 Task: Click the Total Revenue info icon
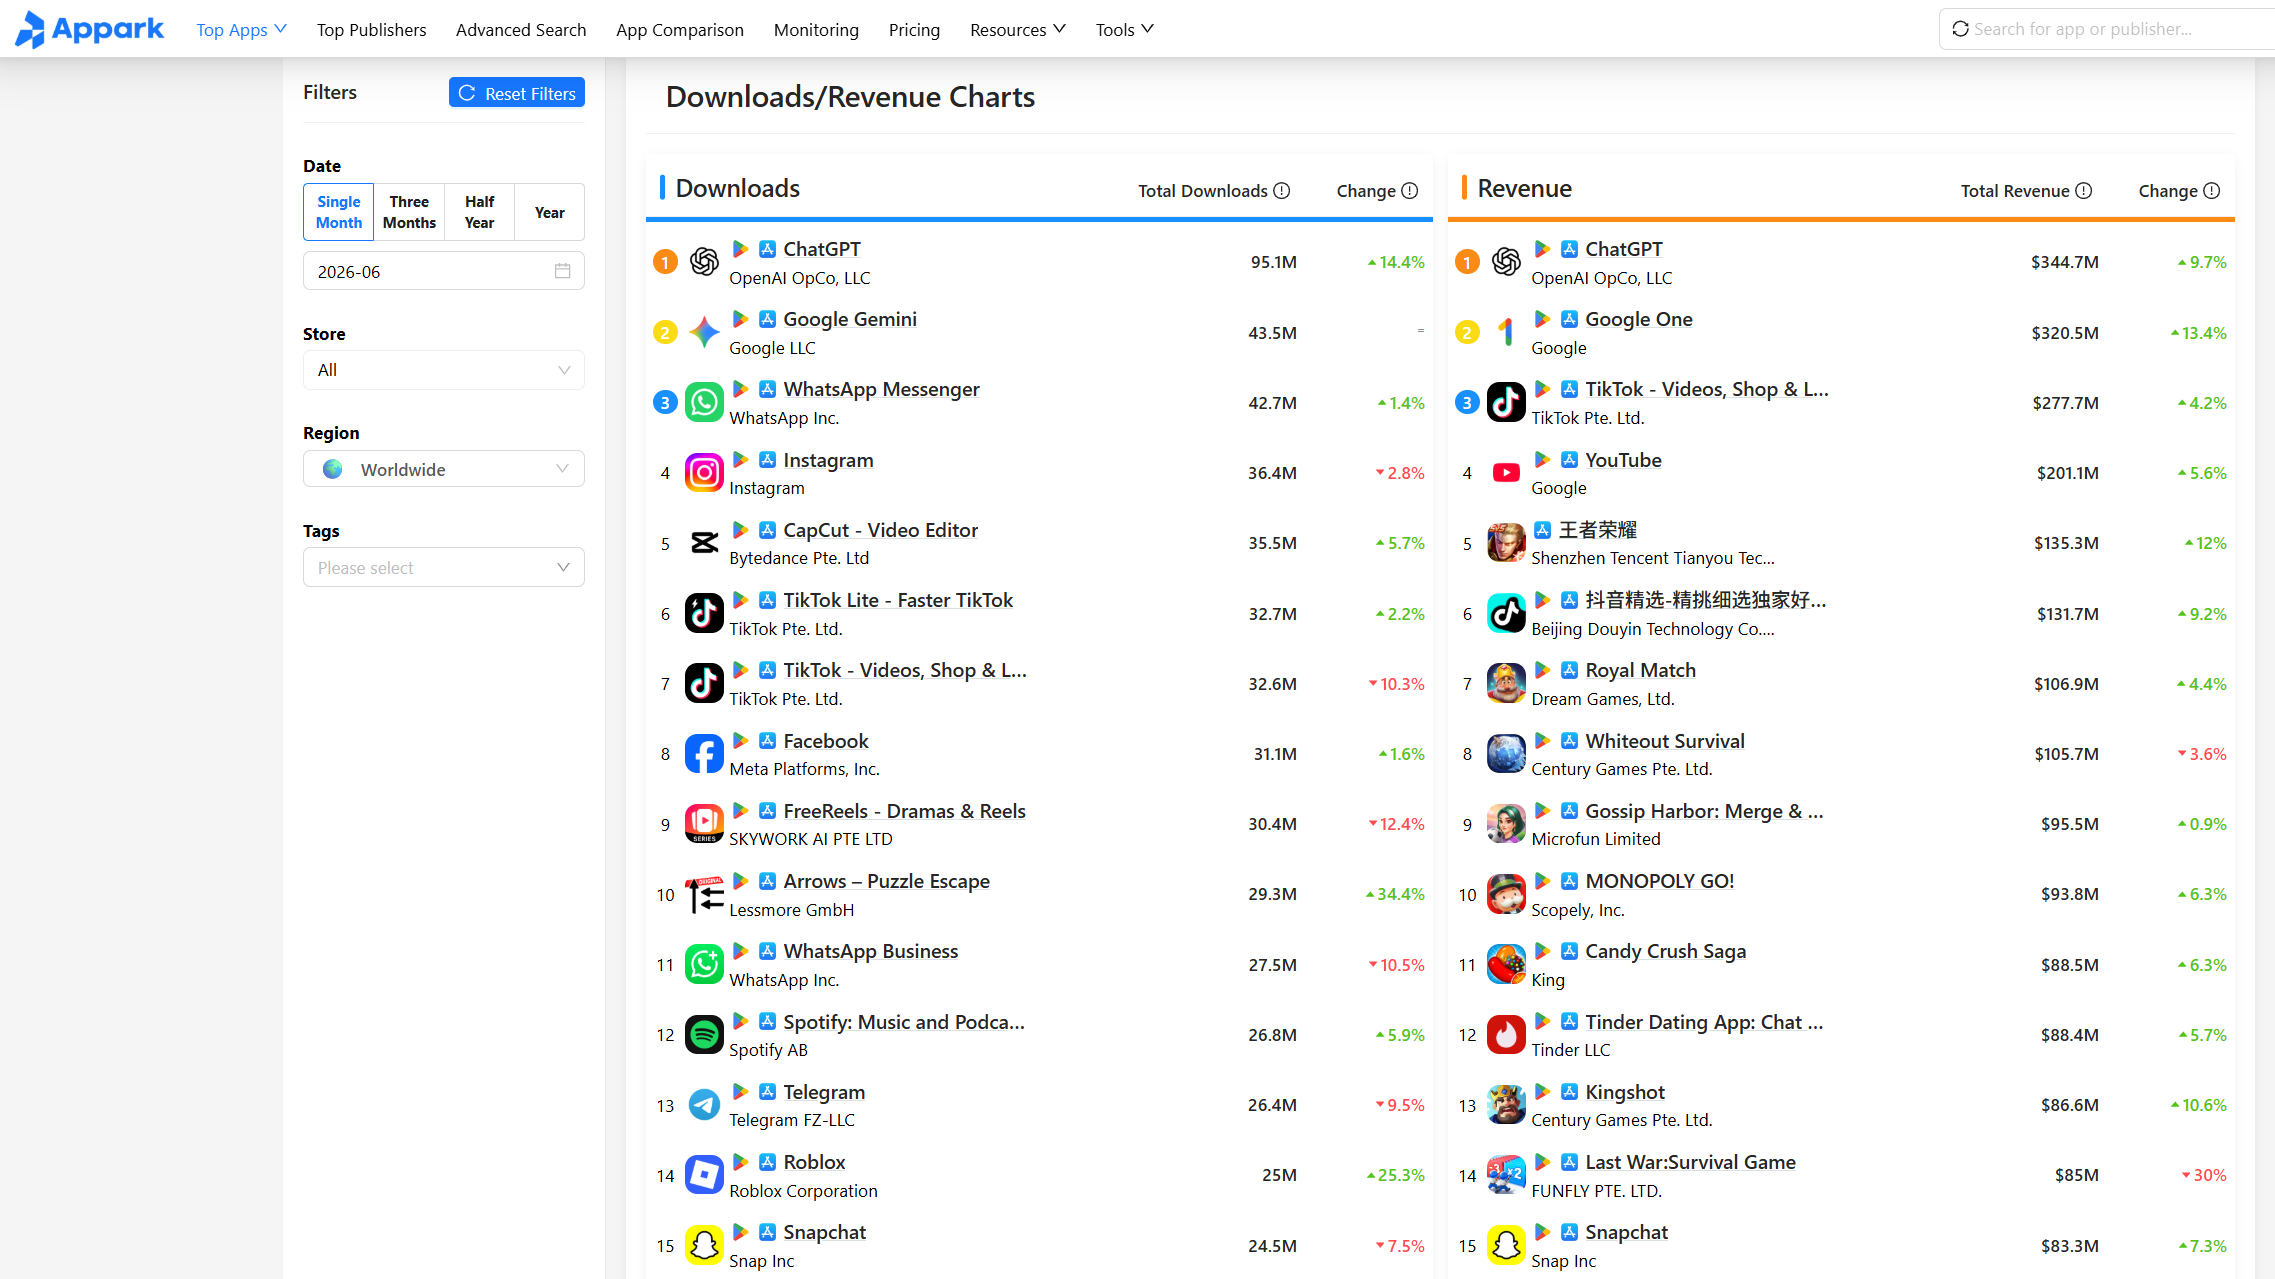coord(2084,190)
